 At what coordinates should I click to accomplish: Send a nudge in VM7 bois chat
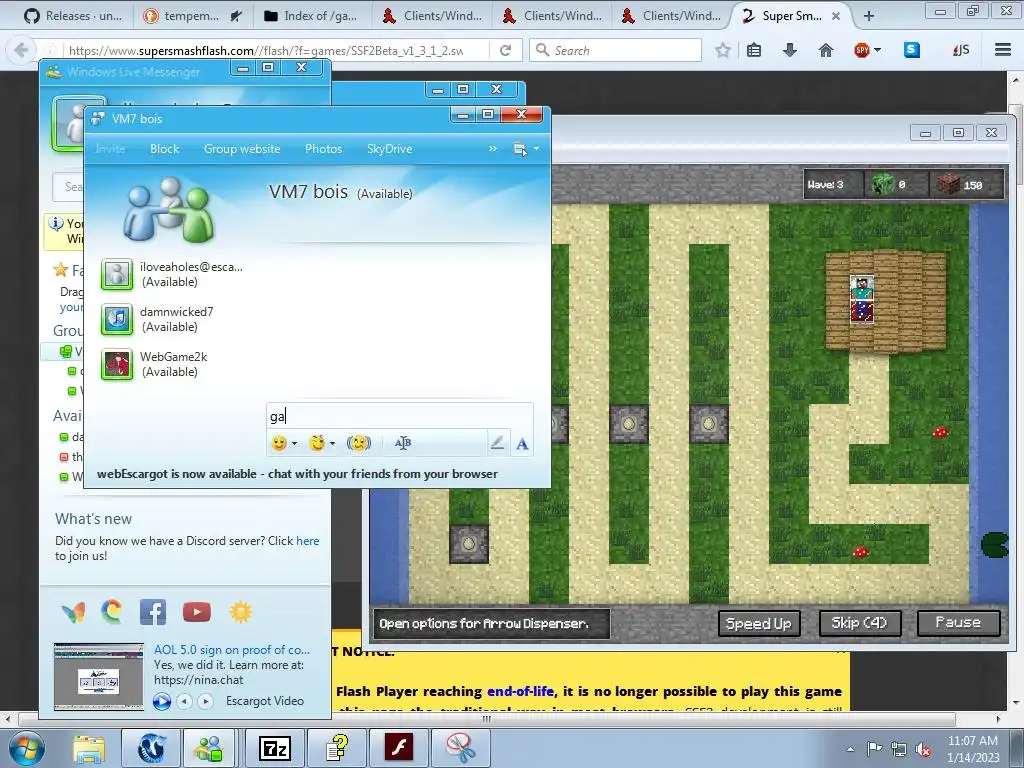click(x=359, y=443)
